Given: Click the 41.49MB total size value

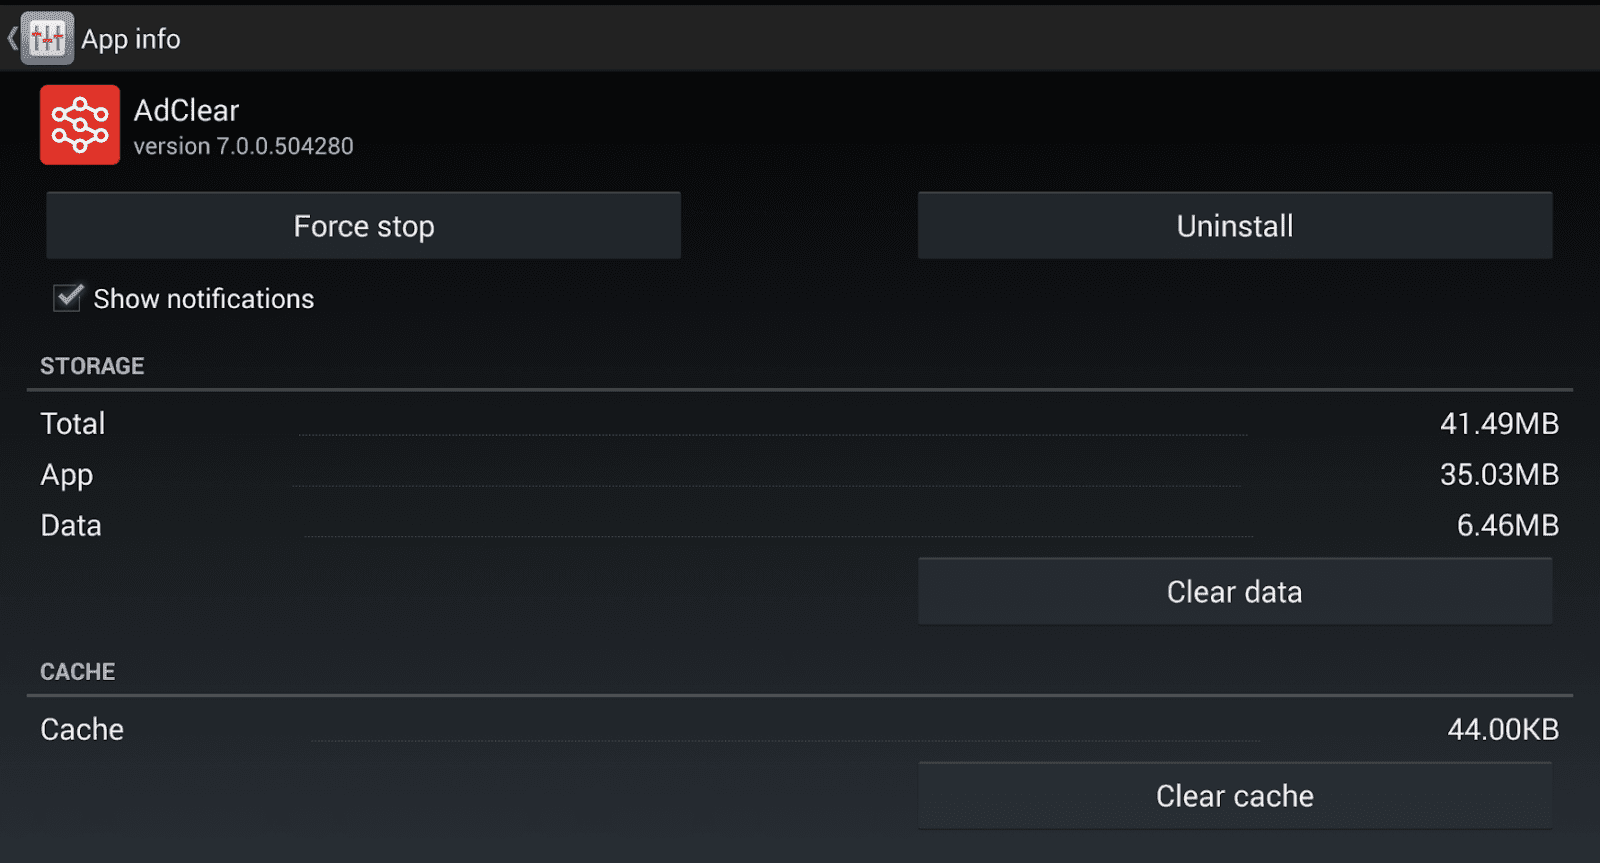Looking at the screenshot, I should tap(1499, 424).
